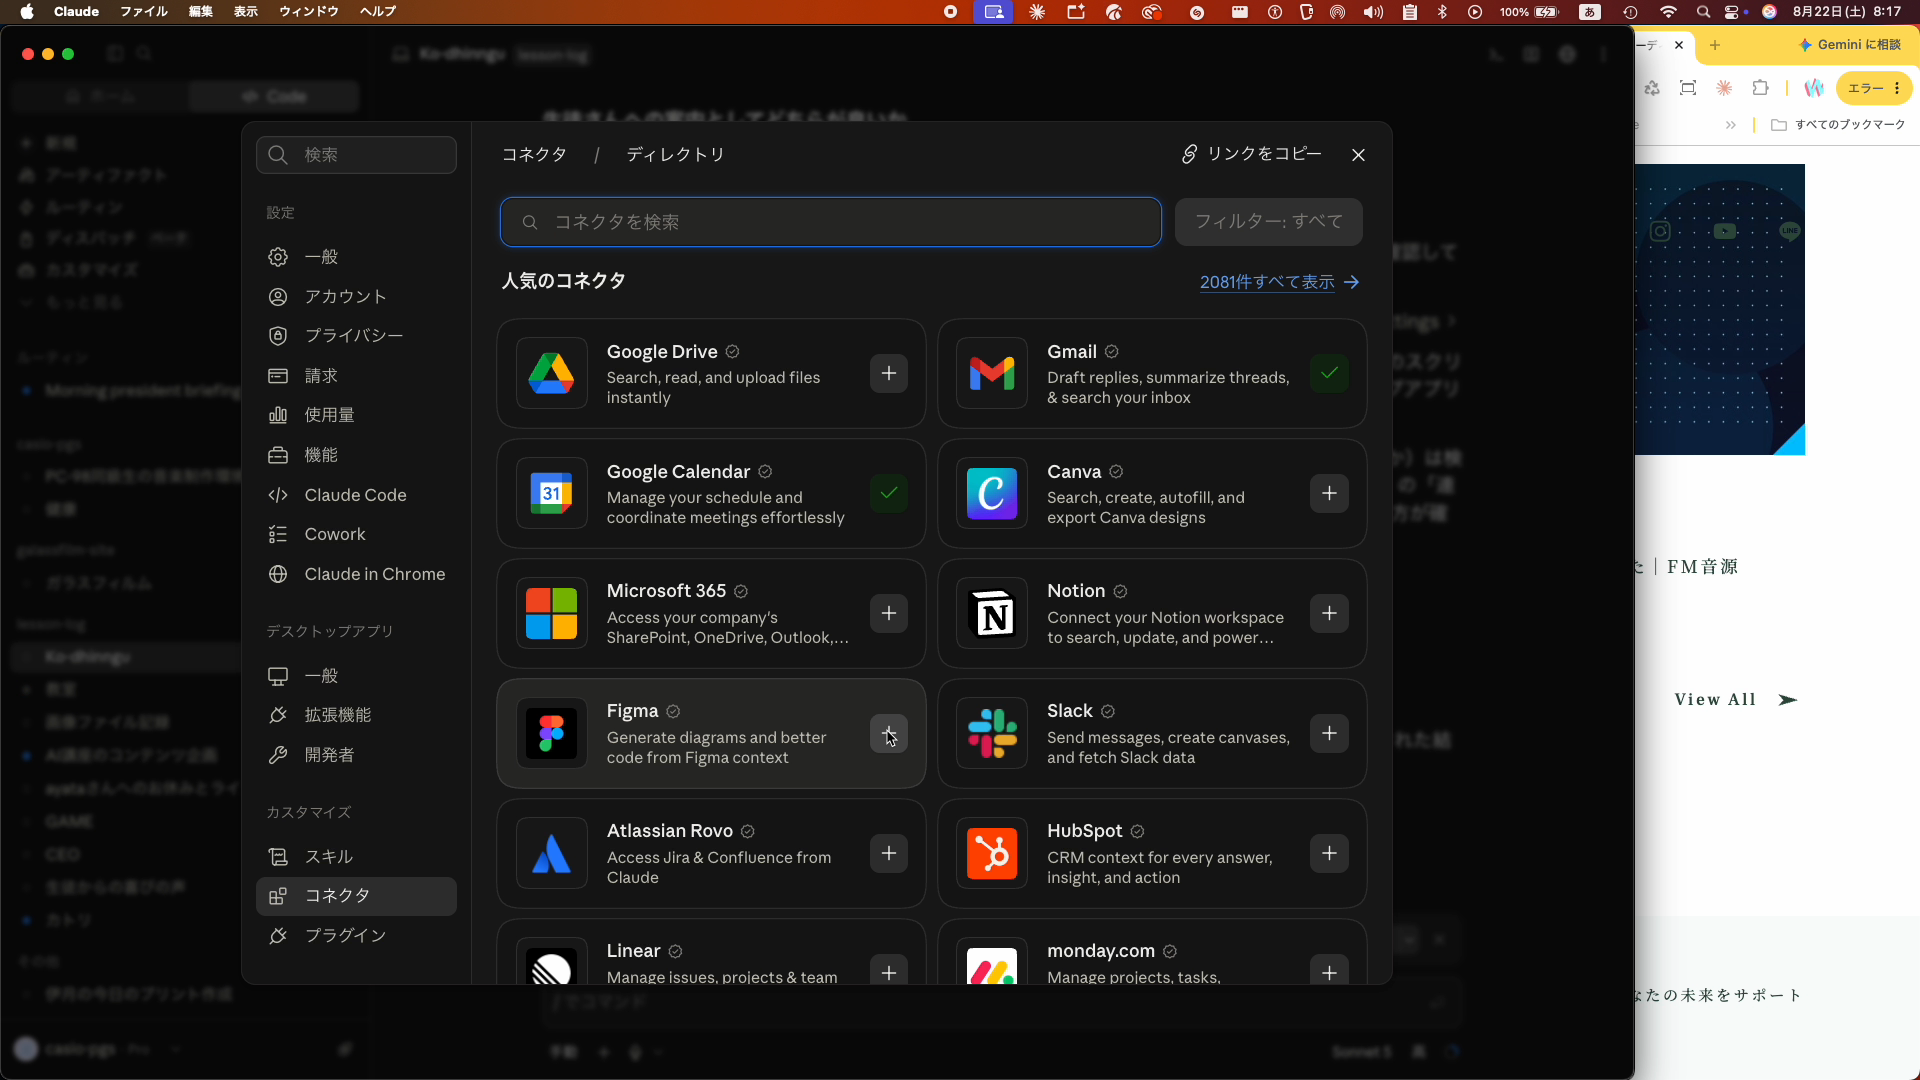Add the Notion connector
Image resolution: width=1920 pixels, height=1080 pixels.
1329,613
